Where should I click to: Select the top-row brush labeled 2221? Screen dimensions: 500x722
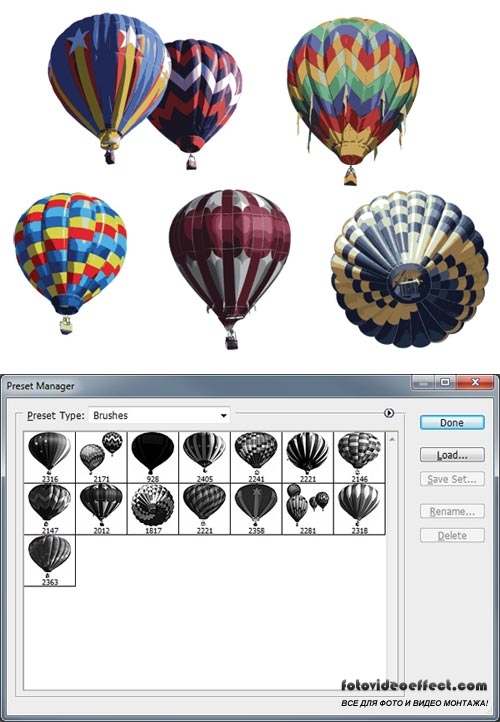click(x=308, y=457)
